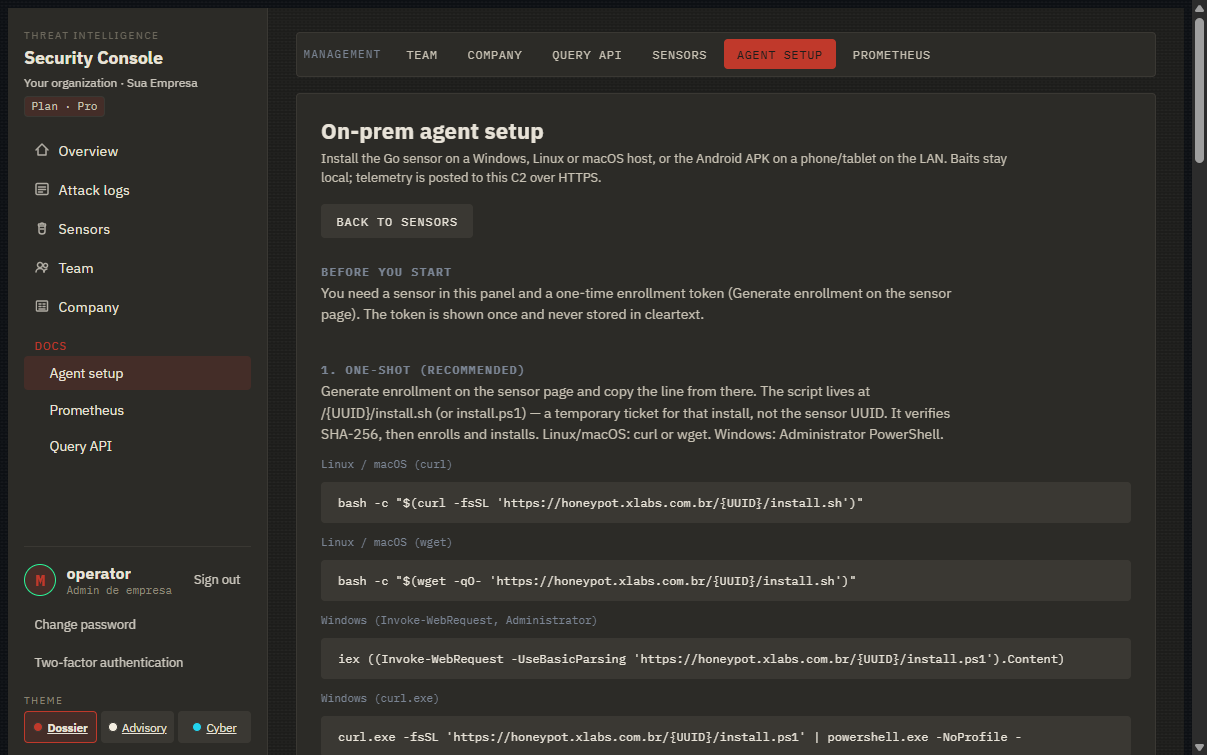Open the Change password link
1207x755 pixels.
tap(85, 624)
